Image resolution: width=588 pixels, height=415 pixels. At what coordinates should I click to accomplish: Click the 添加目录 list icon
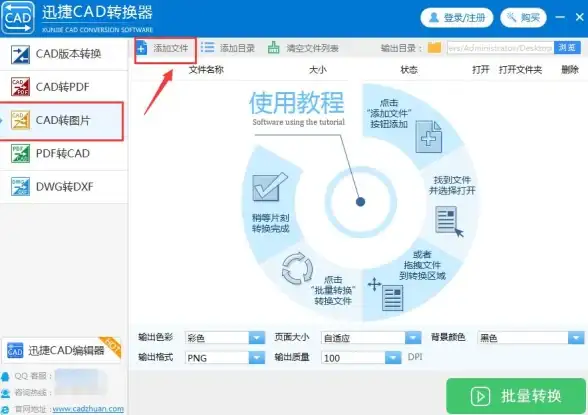pyautogui.click(x=207, y=48)
